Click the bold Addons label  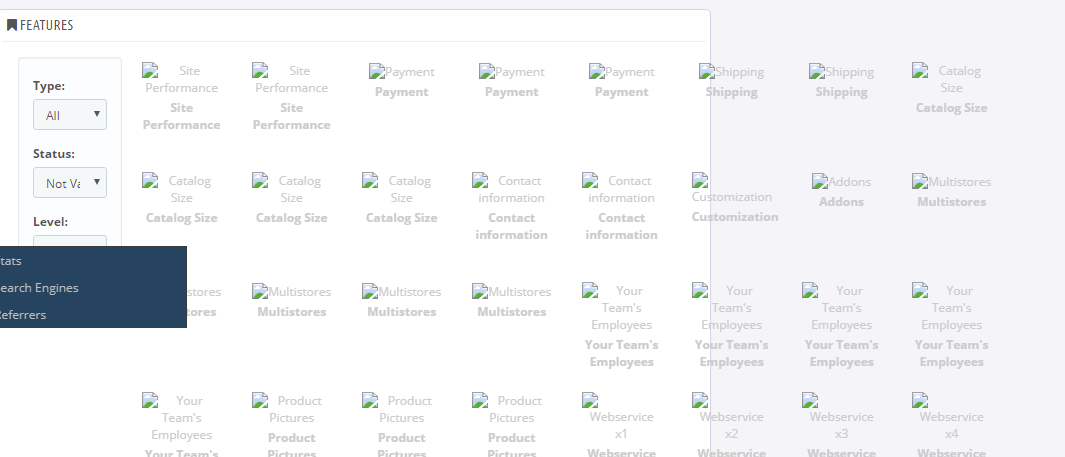[x=841, y=202]
